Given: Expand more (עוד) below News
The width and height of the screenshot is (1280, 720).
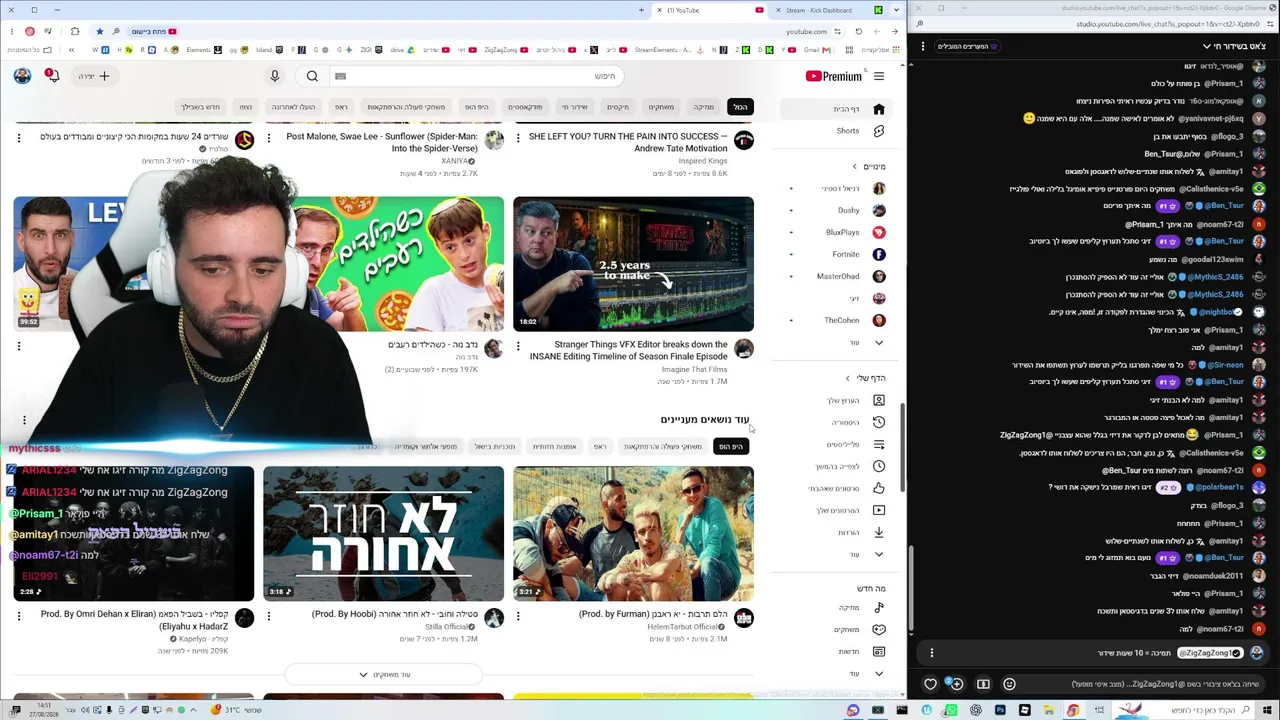Looking at the screenshot, I should 835,673.
